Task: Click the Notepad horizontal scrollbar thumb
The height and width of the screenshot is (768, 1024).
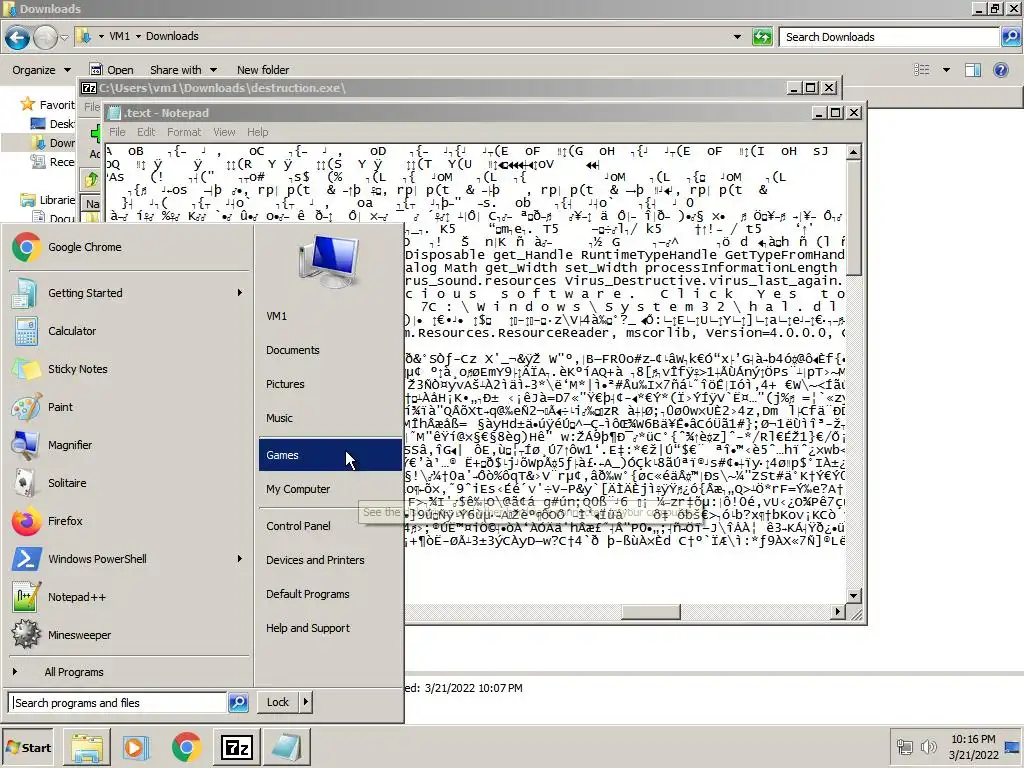Action: 650,612
